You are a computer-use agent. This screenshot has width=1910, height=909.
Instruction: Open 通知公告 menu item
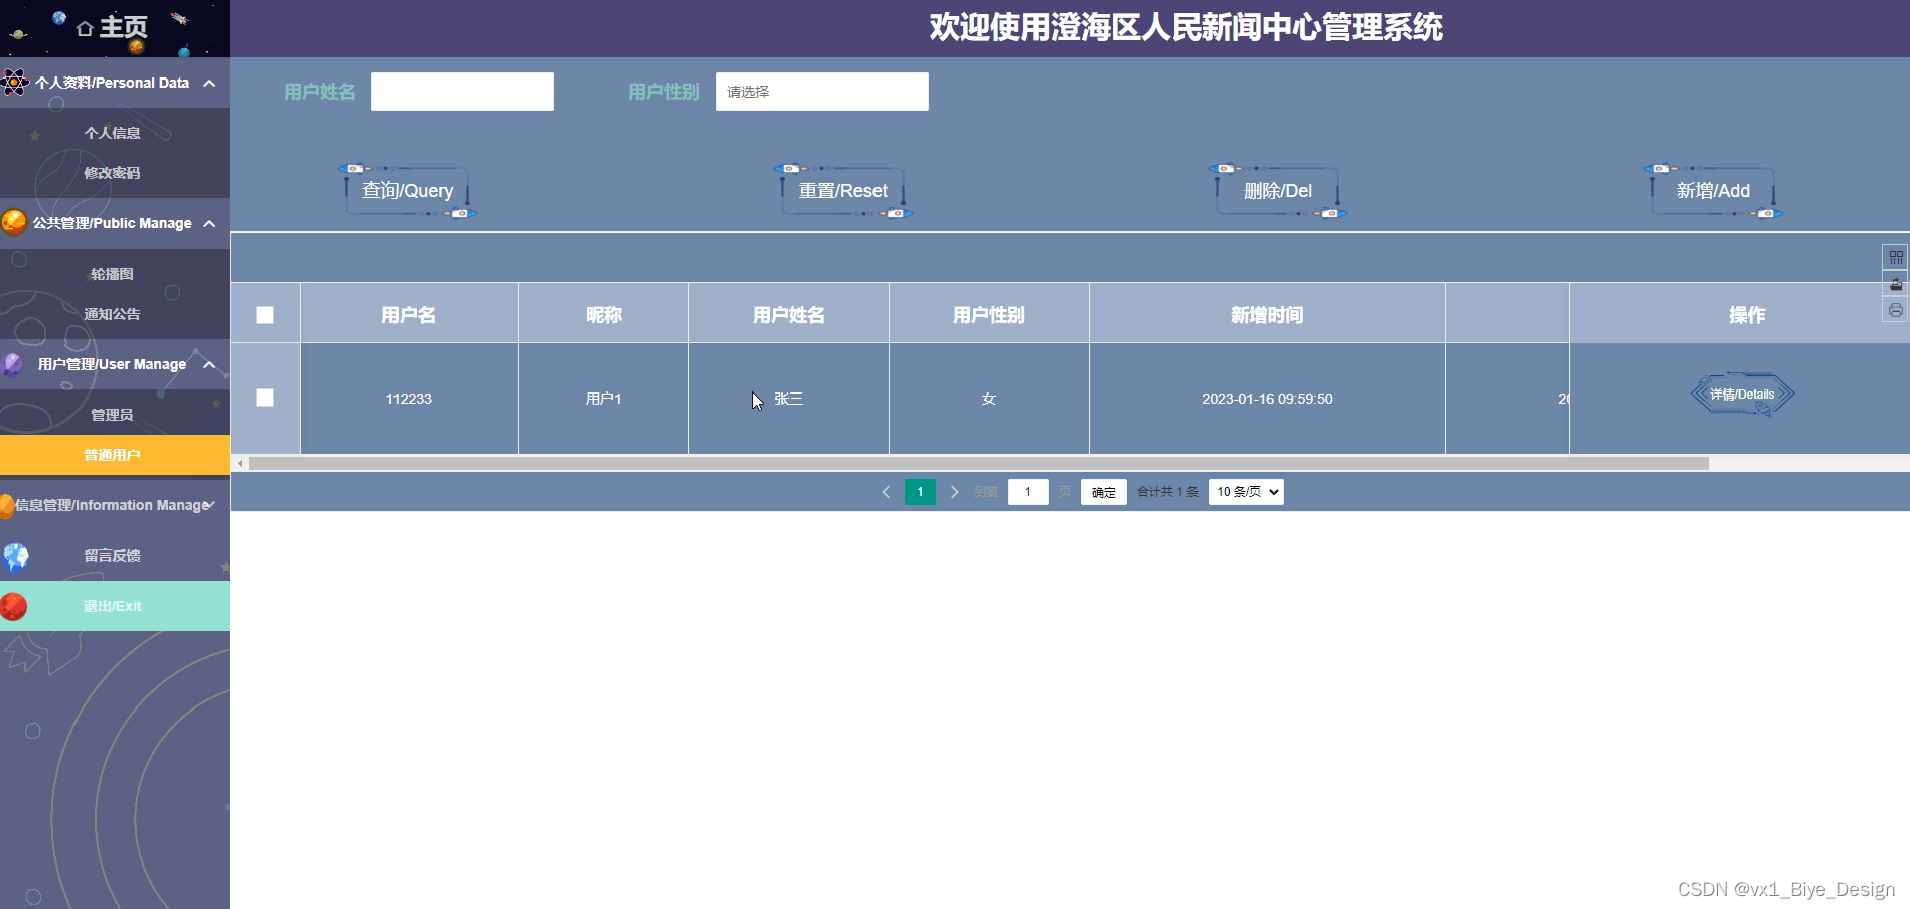pos(113,314)
